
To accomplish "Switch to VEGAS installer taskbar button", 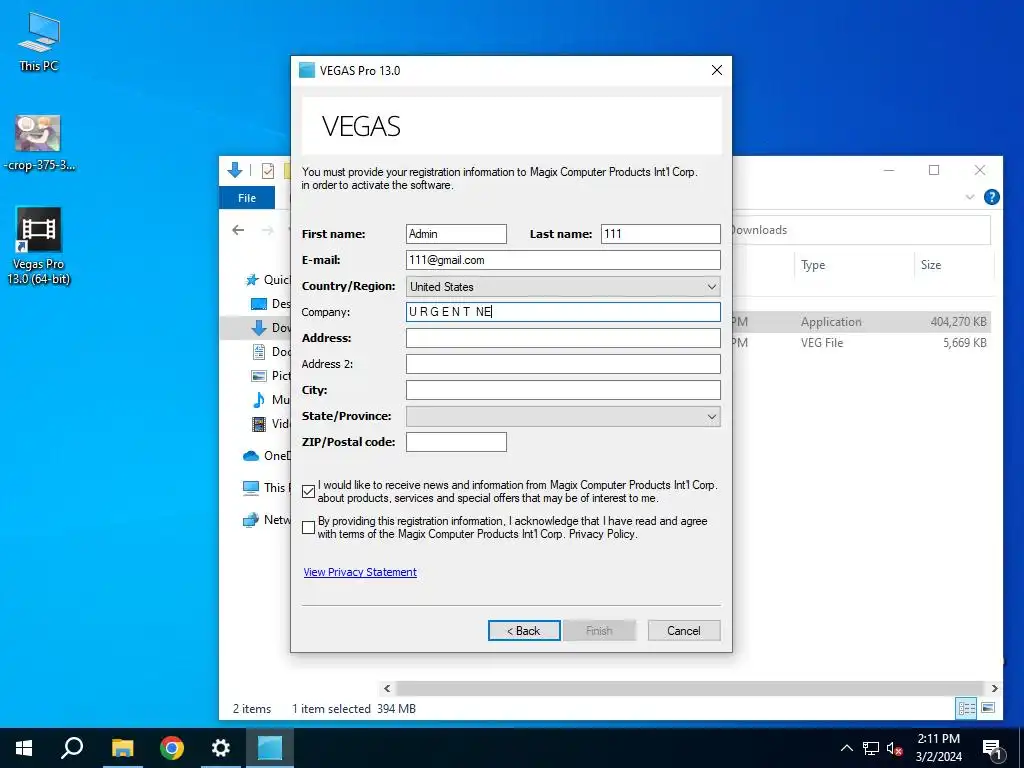I will (x=270, y=748).
